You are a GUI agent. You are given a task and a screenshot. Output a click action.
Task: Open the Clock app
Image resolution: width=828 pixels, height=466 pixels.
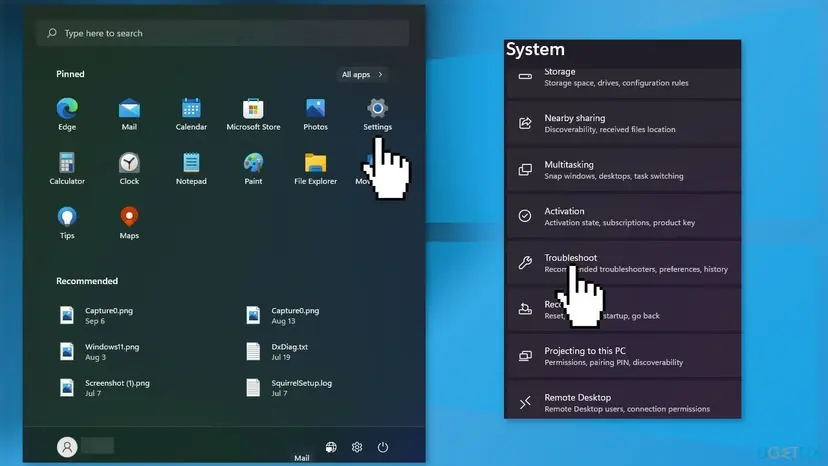(x=129, y=169)
